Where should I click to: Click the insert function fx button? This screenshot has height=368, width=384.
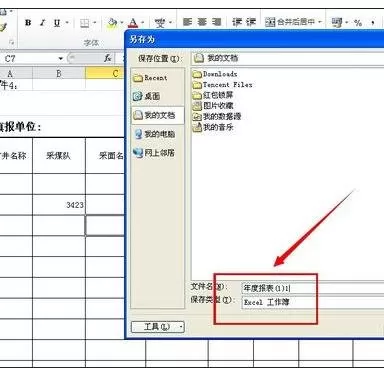click(107, 58)
